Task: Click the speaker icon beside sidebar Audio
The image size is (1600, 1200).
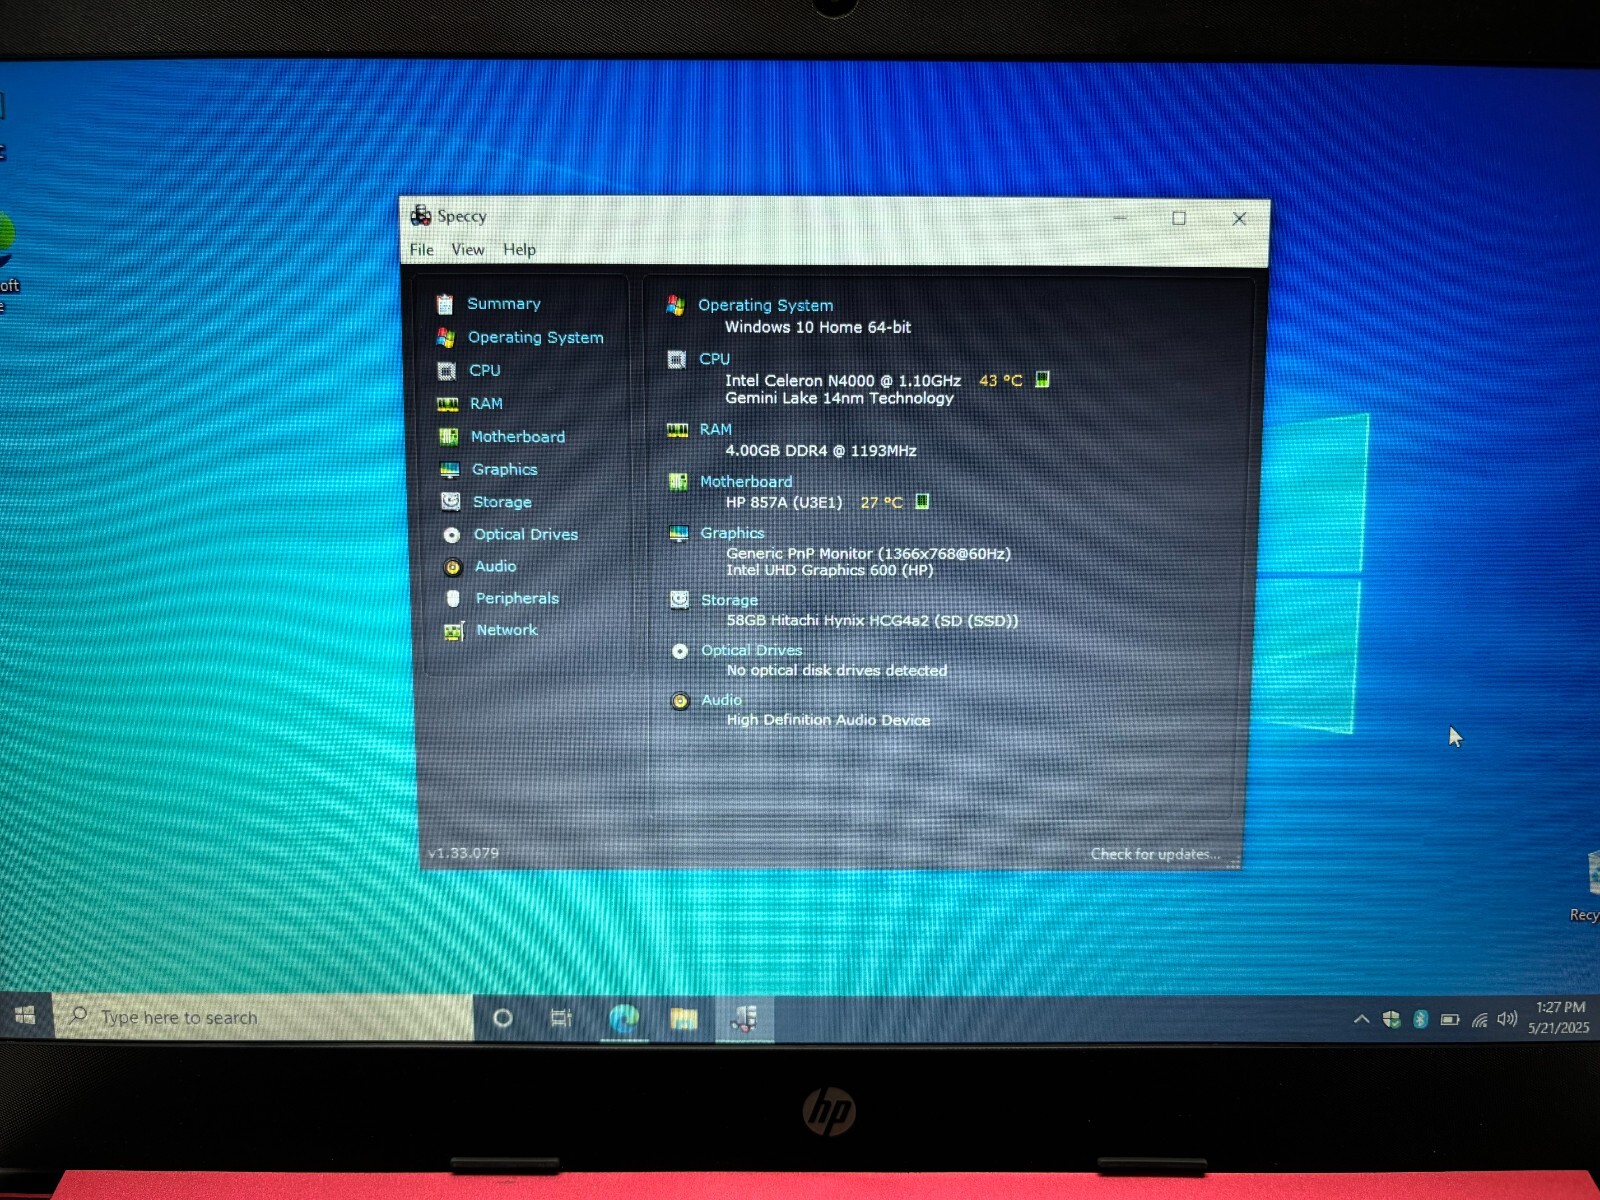Action: [x=452, y=567]
